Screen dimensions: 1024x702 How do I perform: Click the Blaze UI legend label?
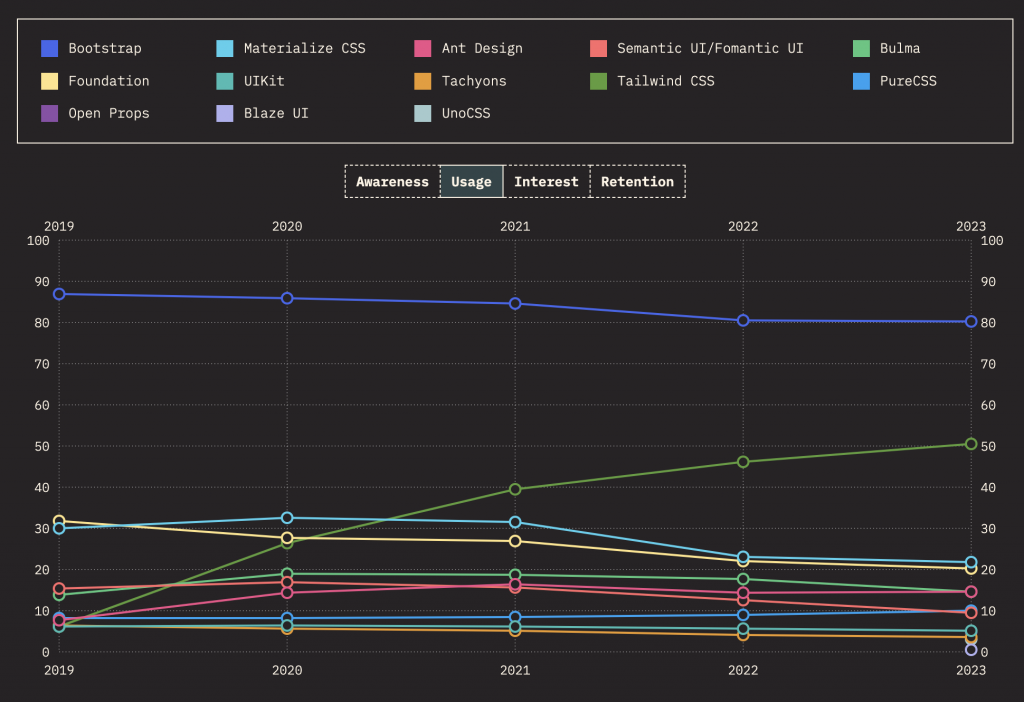click(x=276, y=114)
